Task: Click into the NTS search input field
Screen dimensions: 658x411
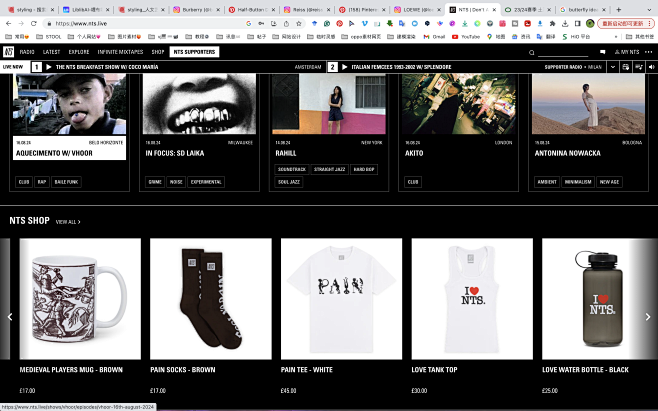Action: point(563,52)
